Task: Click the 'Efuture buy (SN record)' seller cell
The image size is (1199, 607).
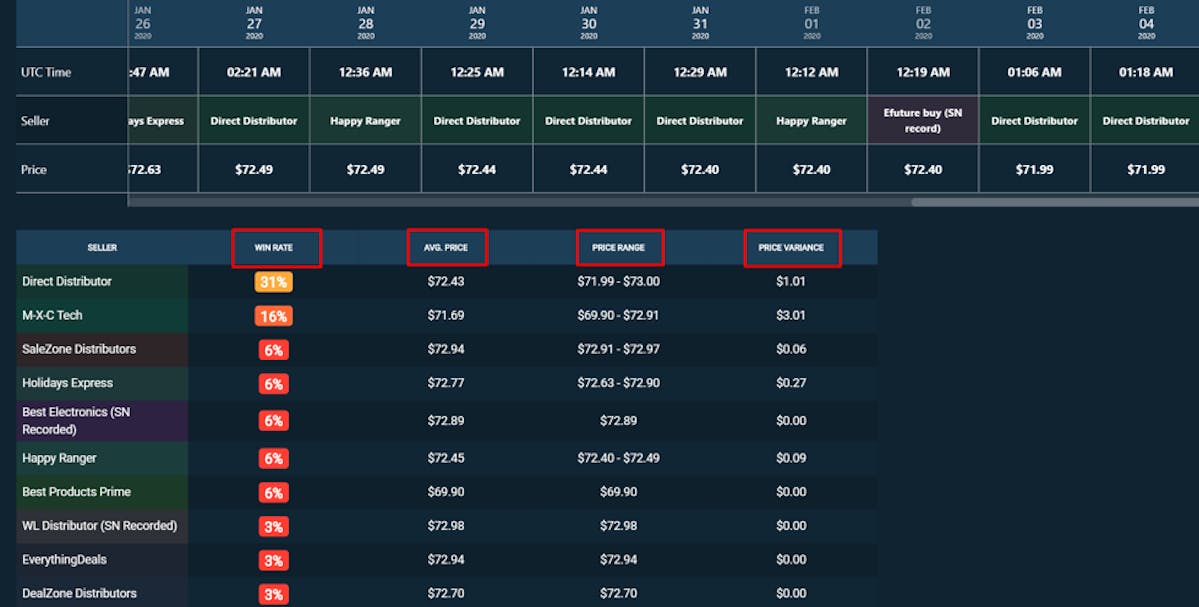Action: 923,121
